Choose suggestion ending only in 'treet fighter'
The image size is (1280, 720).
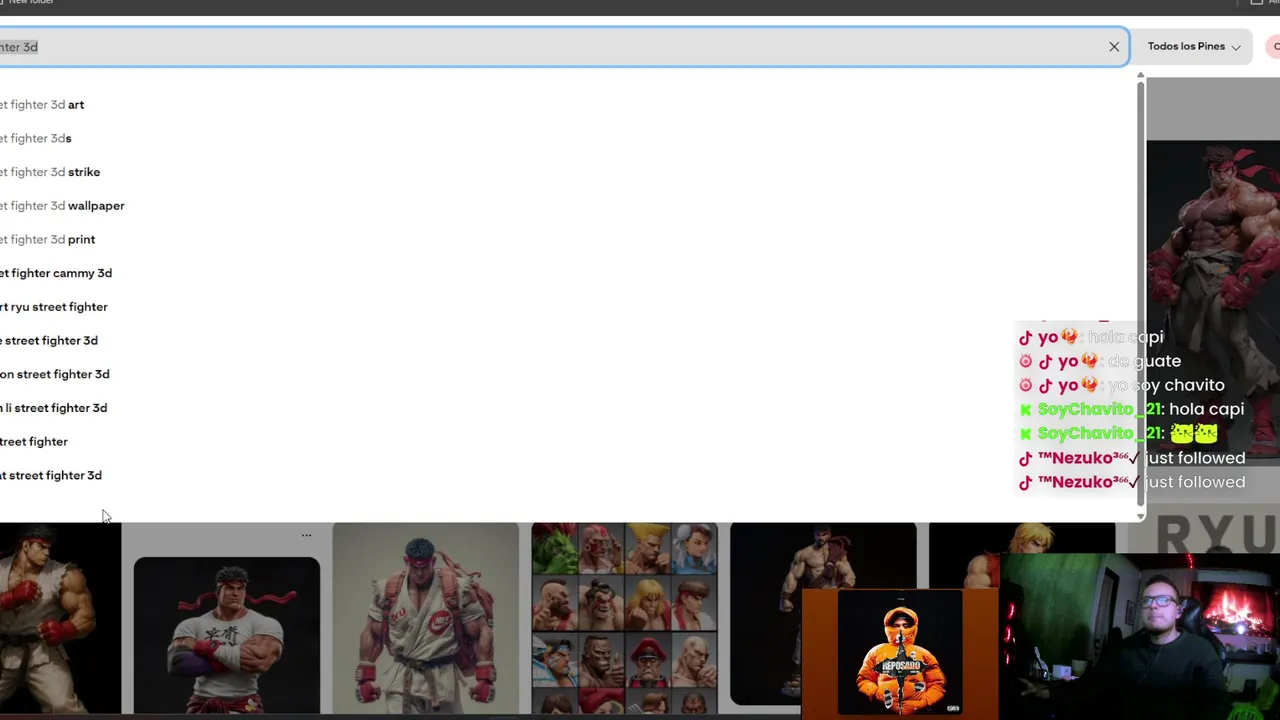point(34,442)
